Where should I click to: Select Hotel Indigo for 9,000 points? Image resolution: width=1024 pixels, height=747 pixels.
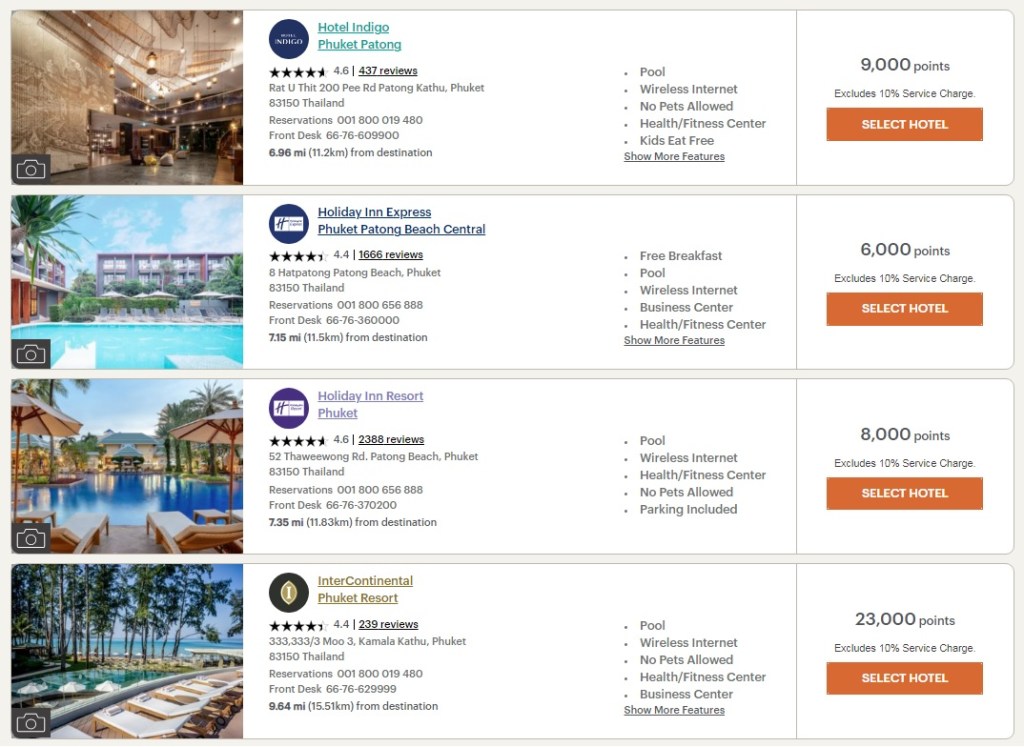click(x=904, y=124)
